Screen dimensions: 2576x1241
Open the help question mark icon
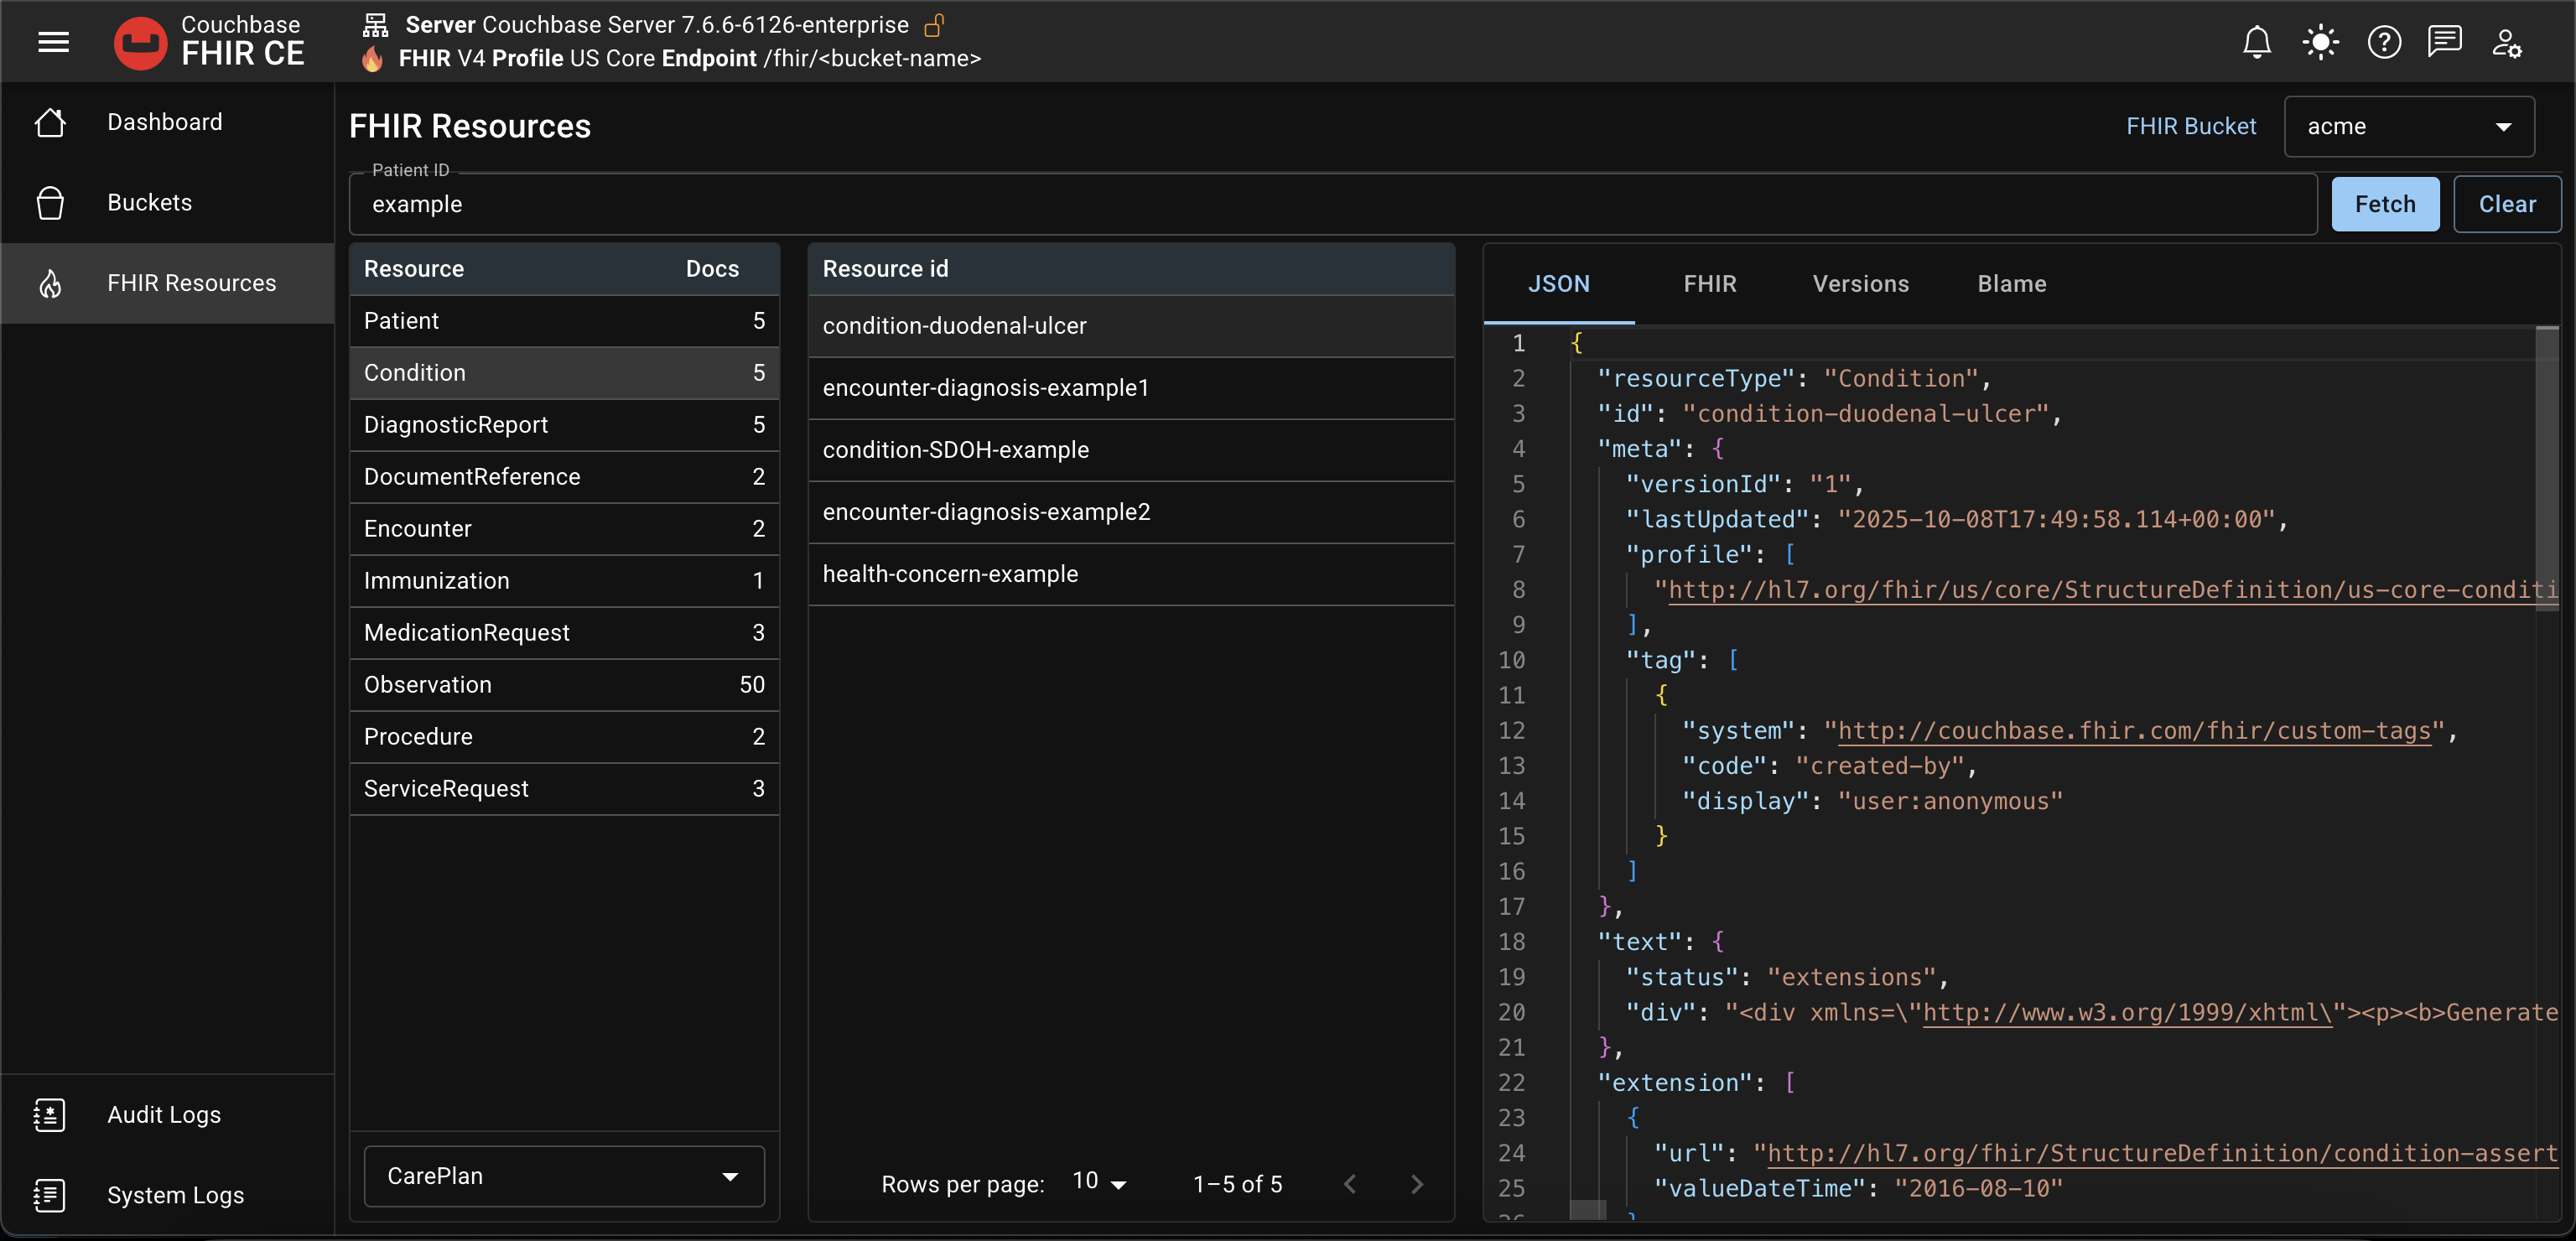tap(2384, 42)
